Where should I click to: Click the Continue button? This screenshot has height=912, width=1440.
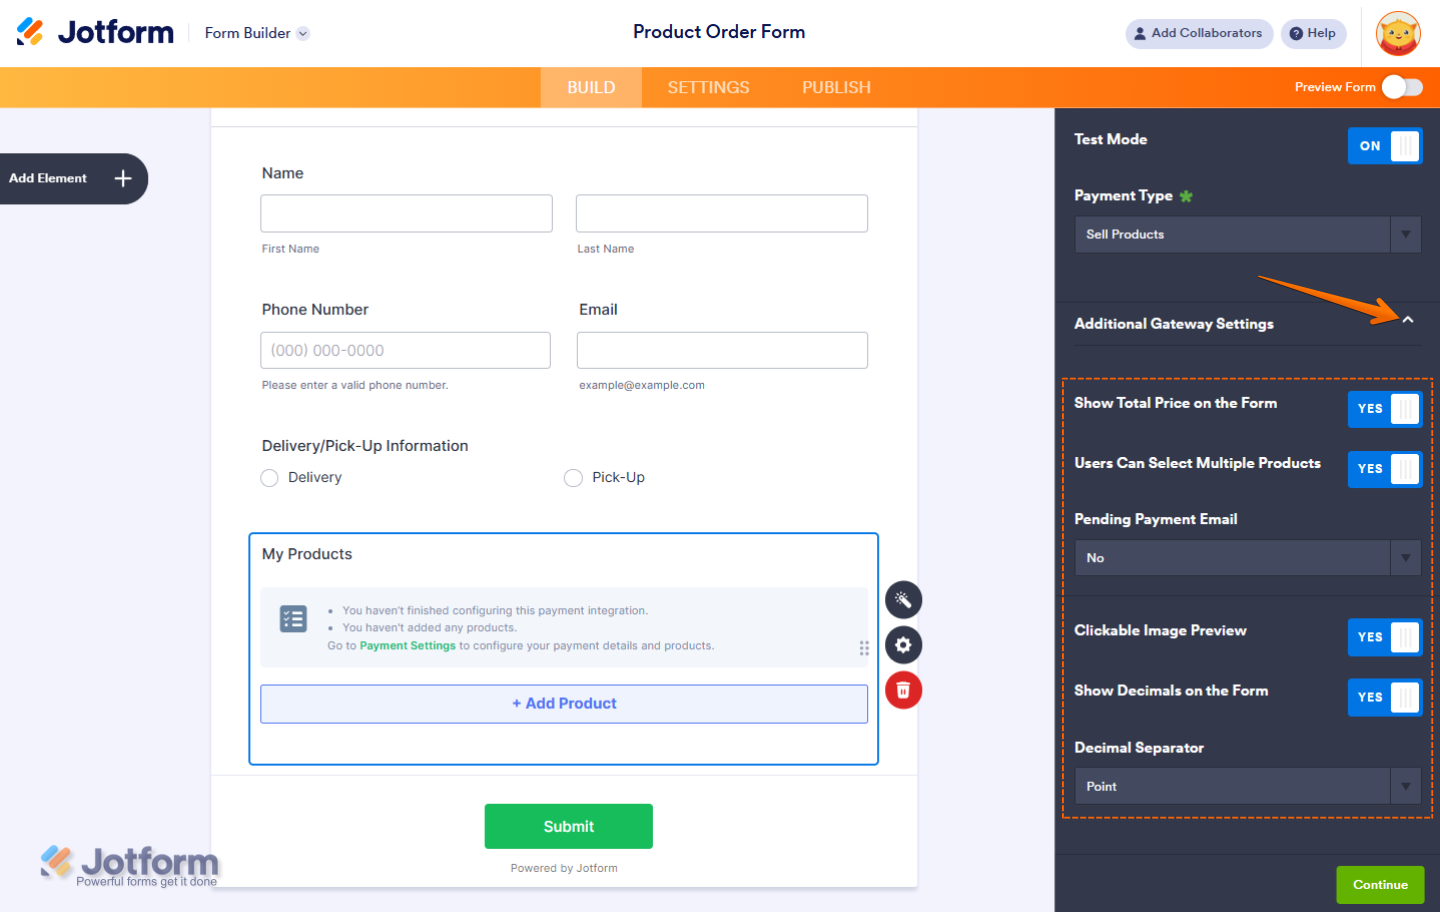coord(1380,884)
